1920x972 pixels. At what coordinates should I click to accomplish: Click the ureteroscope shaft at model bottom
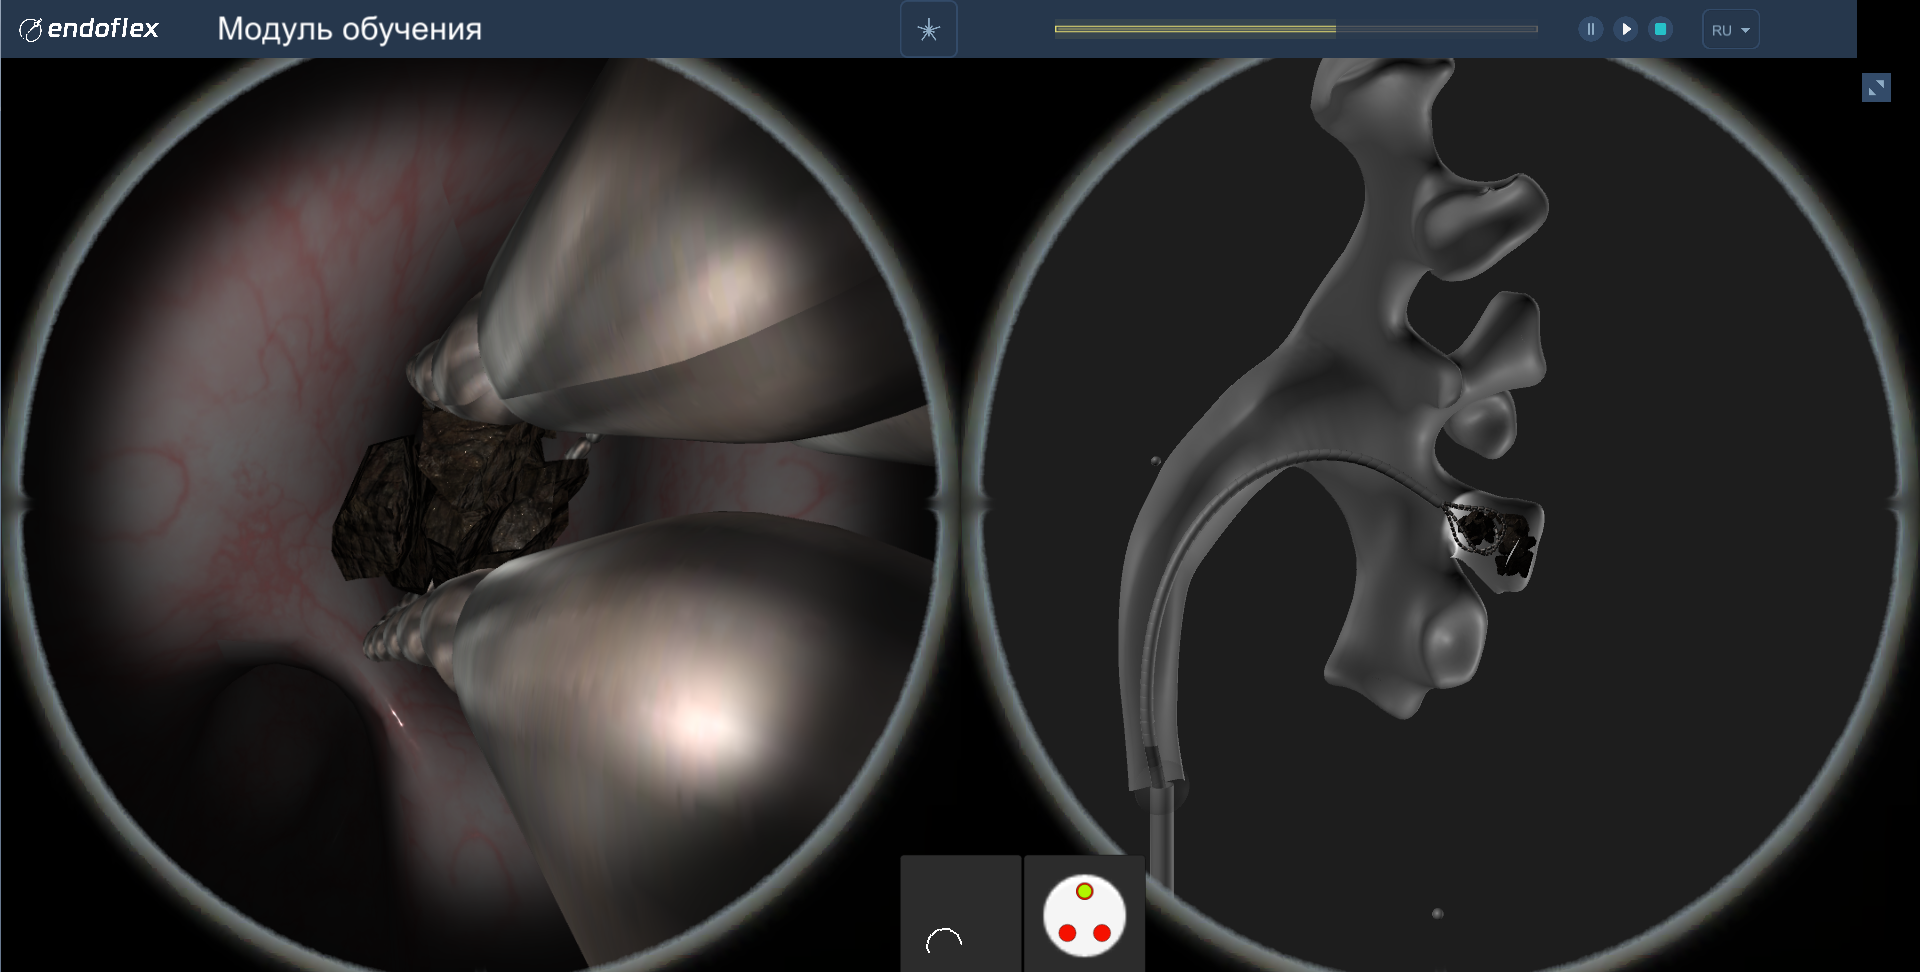pos(1161,830)
